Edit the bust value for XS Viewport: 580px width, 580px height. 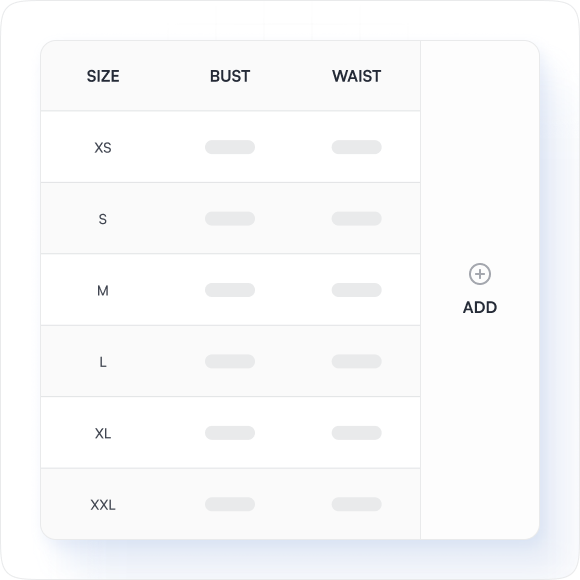click(230, 147)
